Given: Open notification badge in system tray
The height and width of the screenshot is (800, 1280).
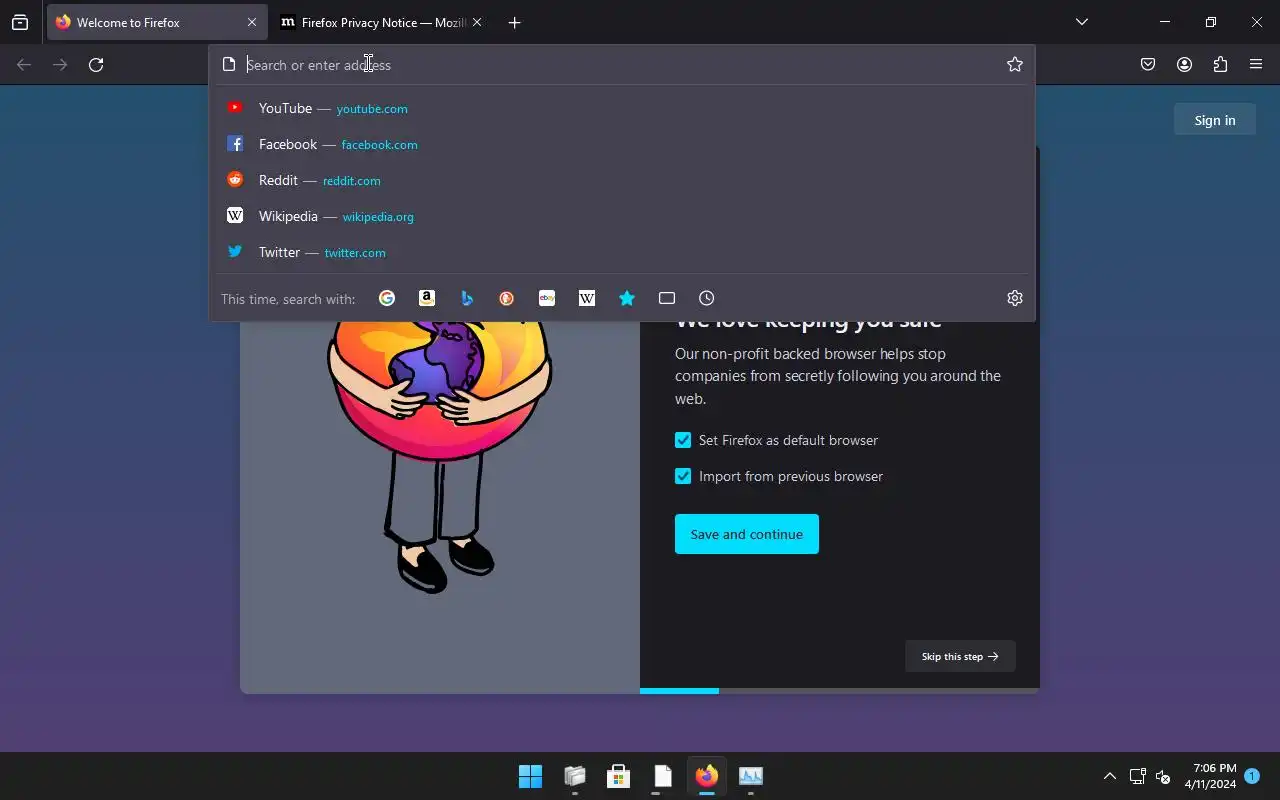Looking at the screenshot, I should (x=1252, y=776).
